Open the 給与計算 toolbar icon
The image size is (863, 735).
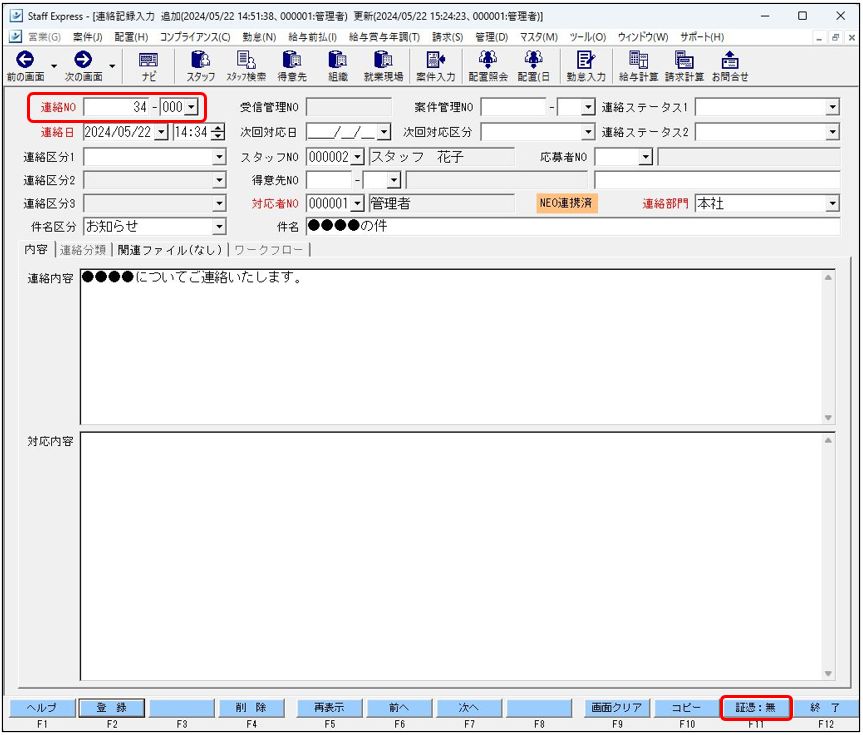(x=638, y=59)
